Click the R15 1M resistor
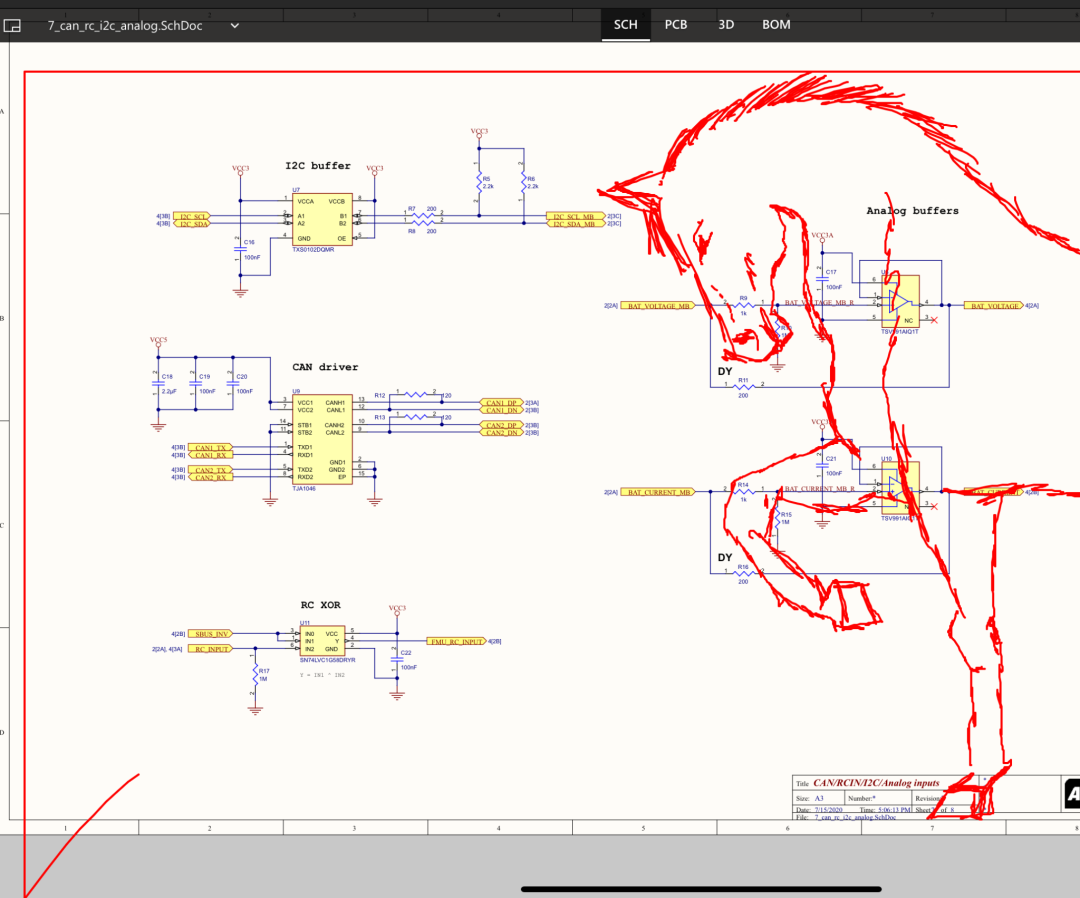Viewport: 1080px width, 898px height. click(778, 518)
